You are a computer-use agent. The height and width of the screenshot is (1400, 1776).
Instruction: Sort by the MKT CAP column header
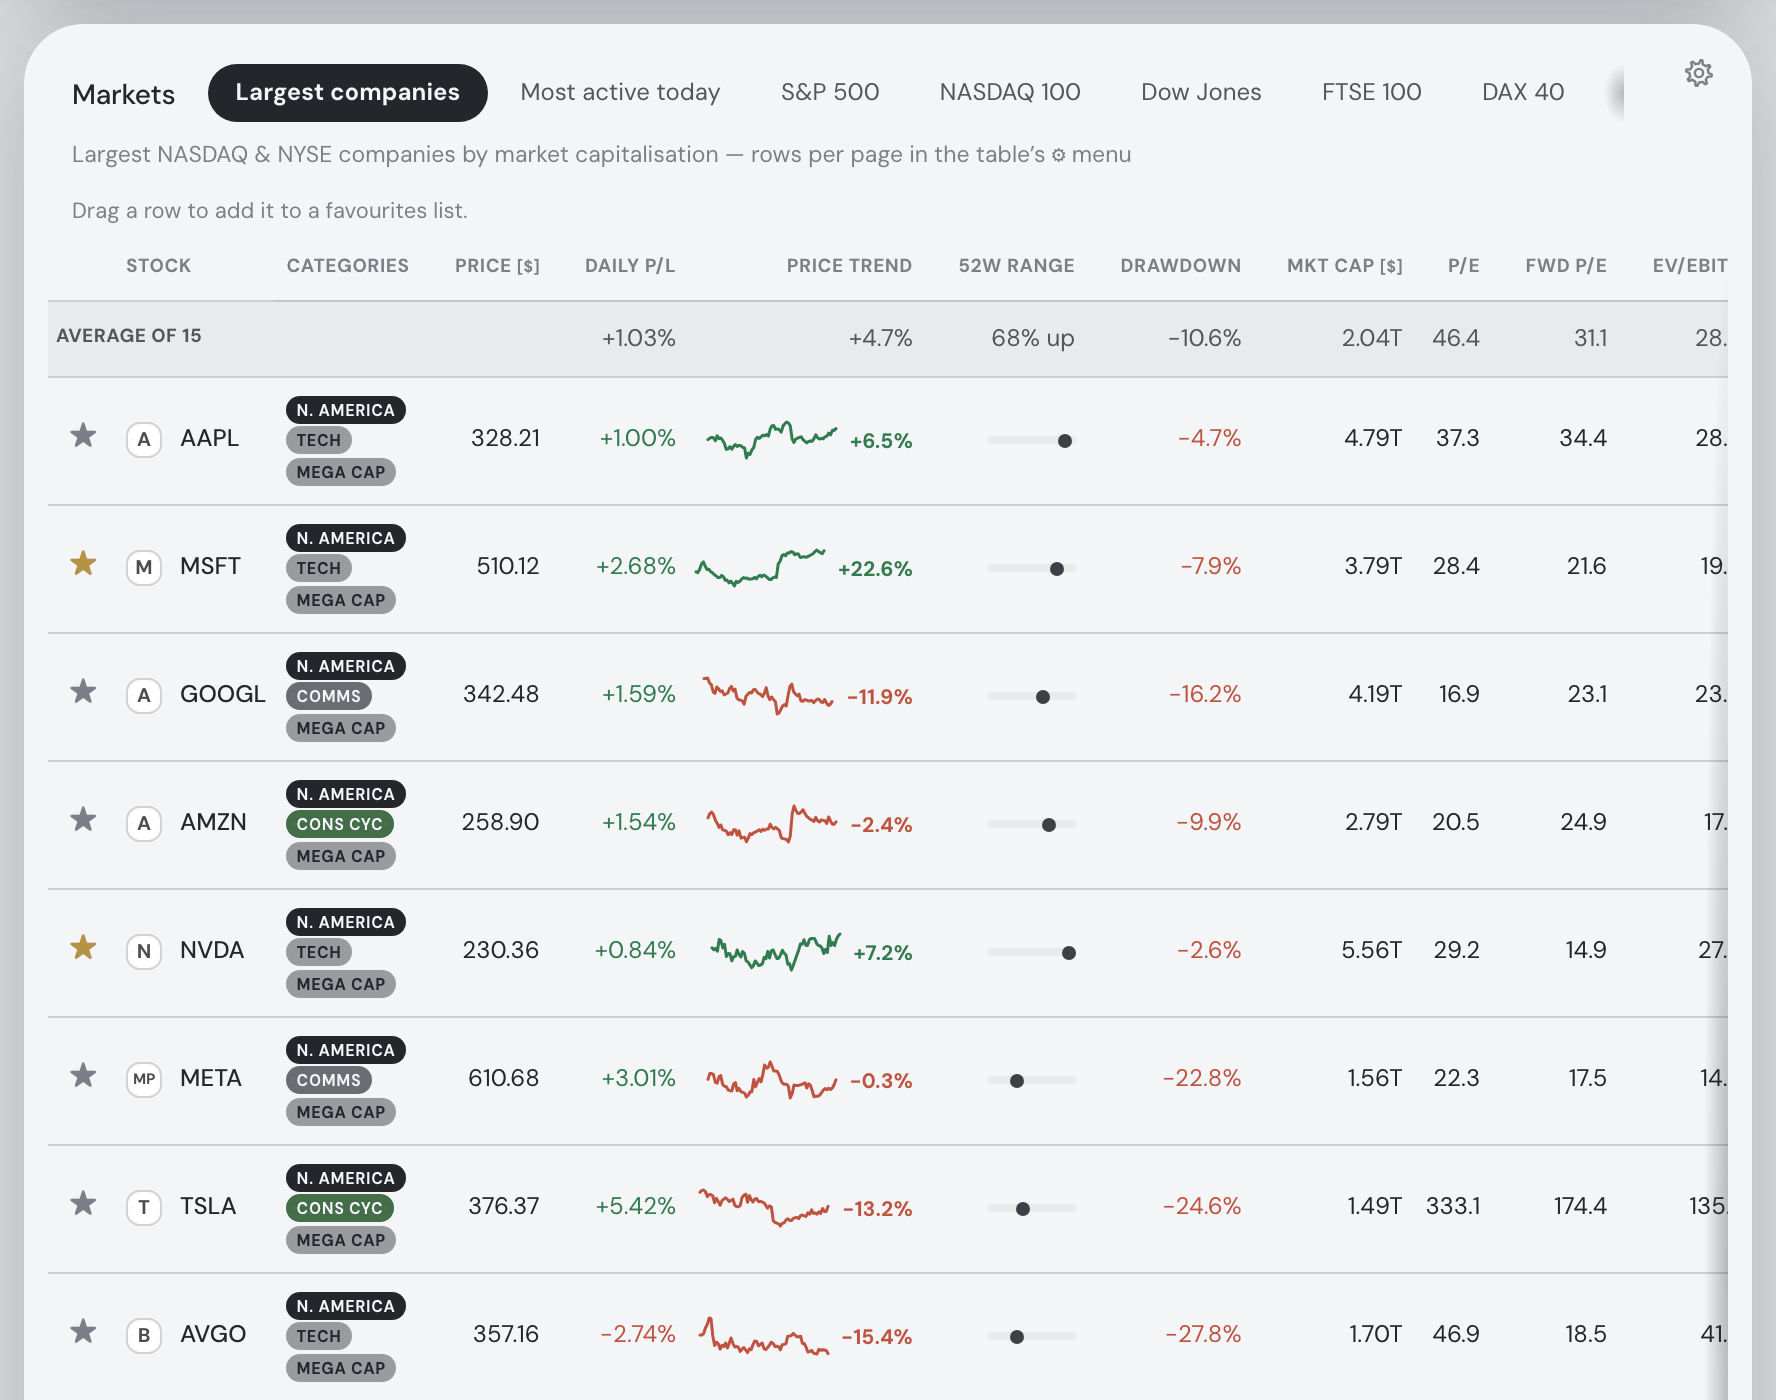[1344, 266]
